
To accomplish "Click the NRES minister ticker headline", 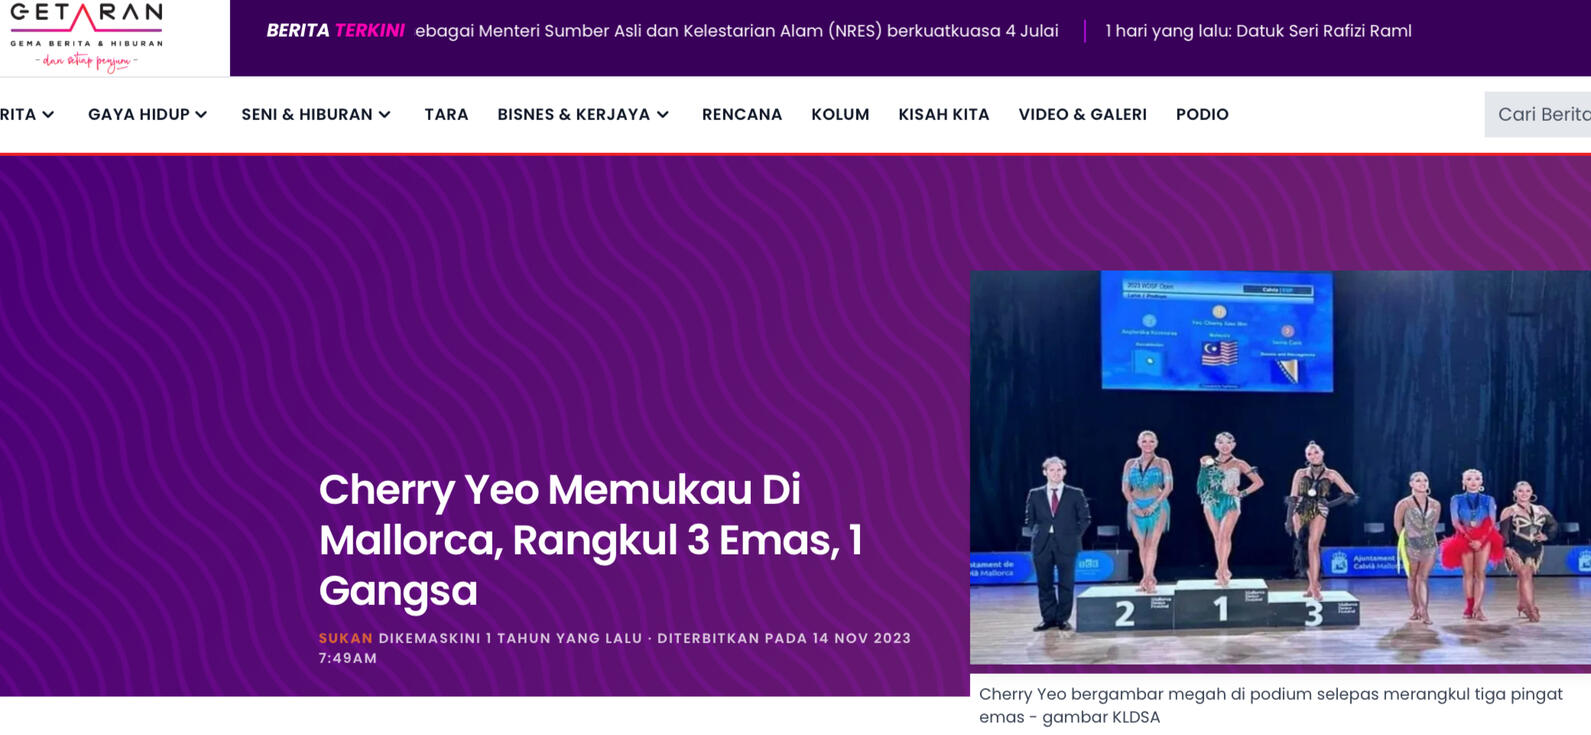I will pos(736,31).
